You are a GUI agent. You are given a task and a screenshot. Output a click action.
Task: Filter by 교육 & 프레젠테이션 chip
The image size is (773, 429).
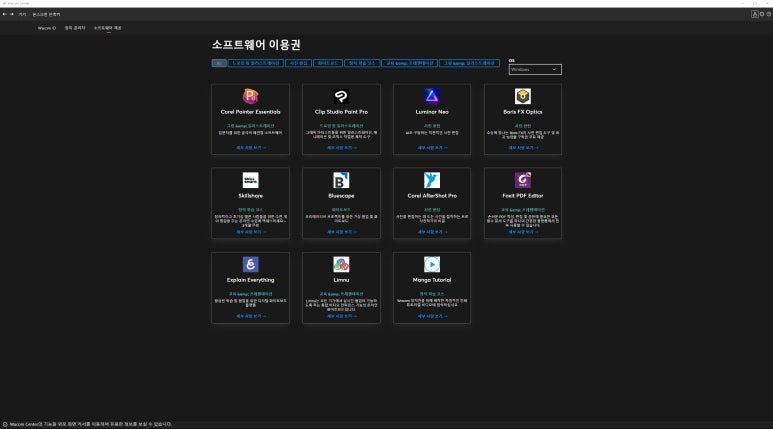(x=409, y=63)
